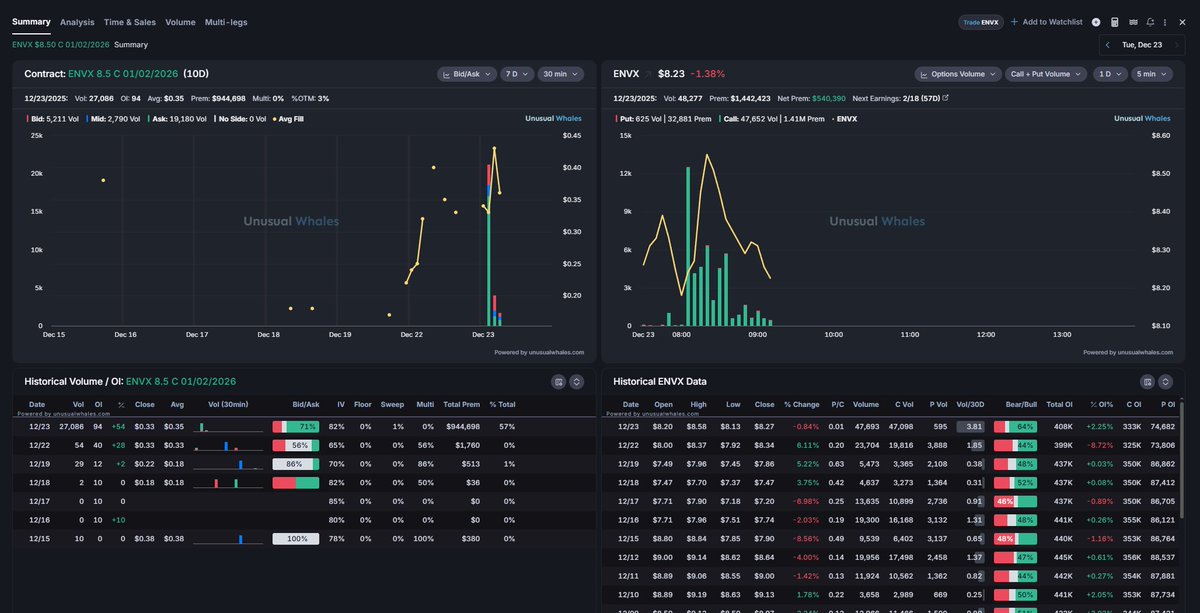Click the 64% Bear/Bull bar for 12/23

point(1015,427)
